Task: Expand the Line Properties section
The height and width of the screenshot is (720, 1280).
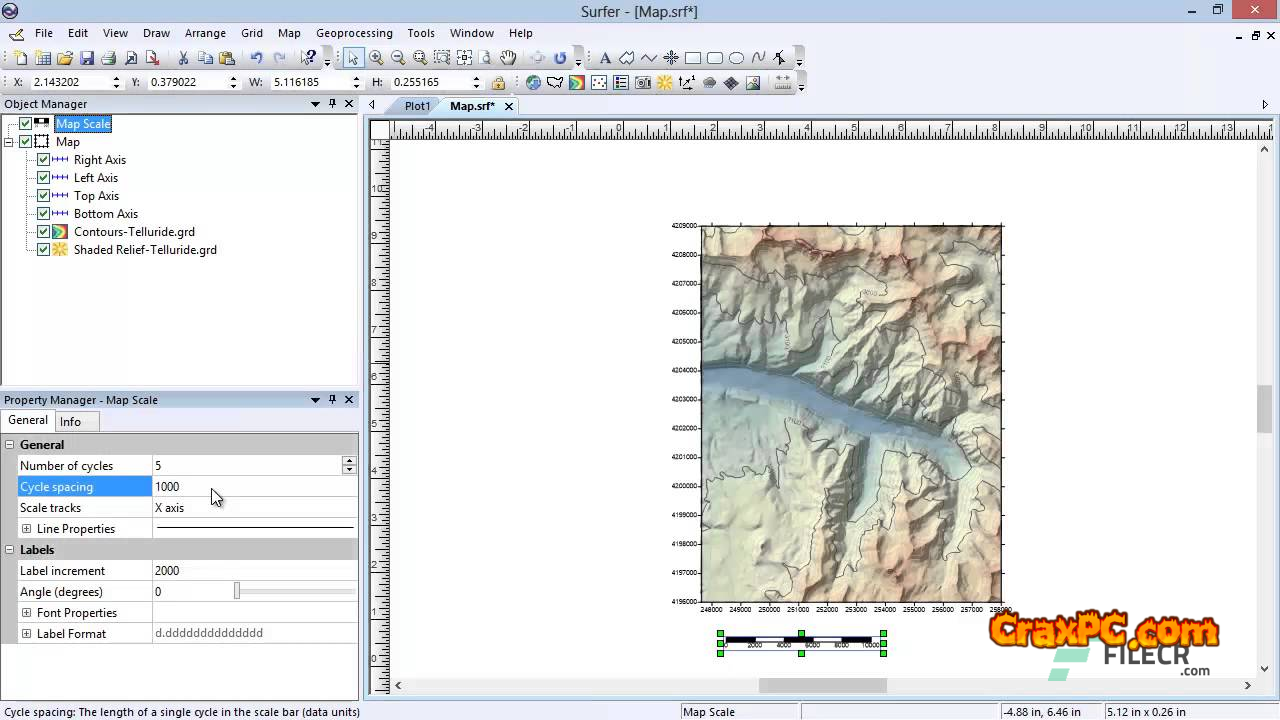Action: pyautogui.click(x=26, y=529)
